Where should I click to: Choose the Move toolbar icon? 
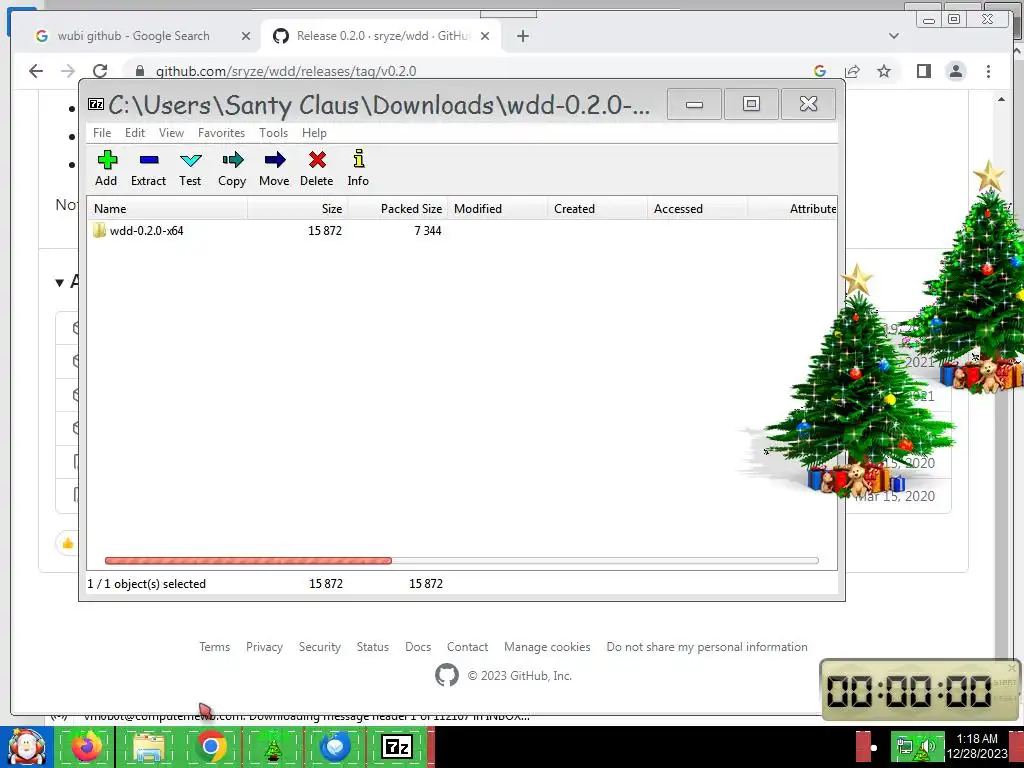(274, 168)
